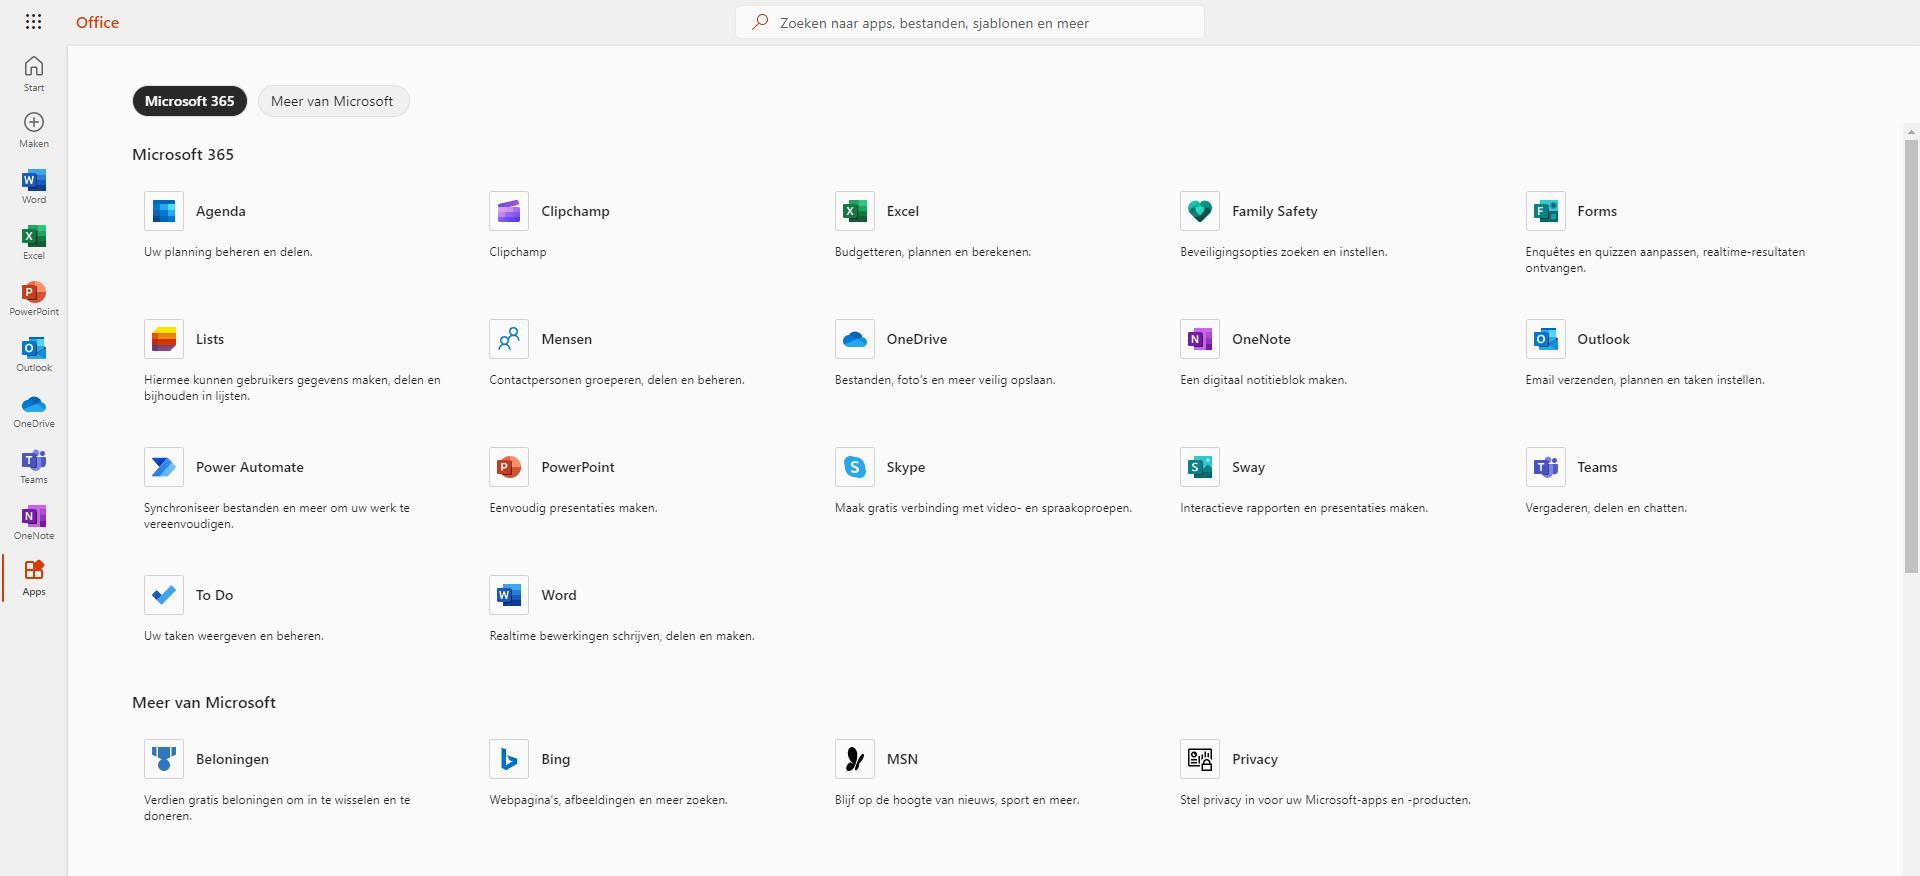Open the Lists app icon
Image resolution: width=1920 pixels, height=876 pixels.
(x=164, y=339)
